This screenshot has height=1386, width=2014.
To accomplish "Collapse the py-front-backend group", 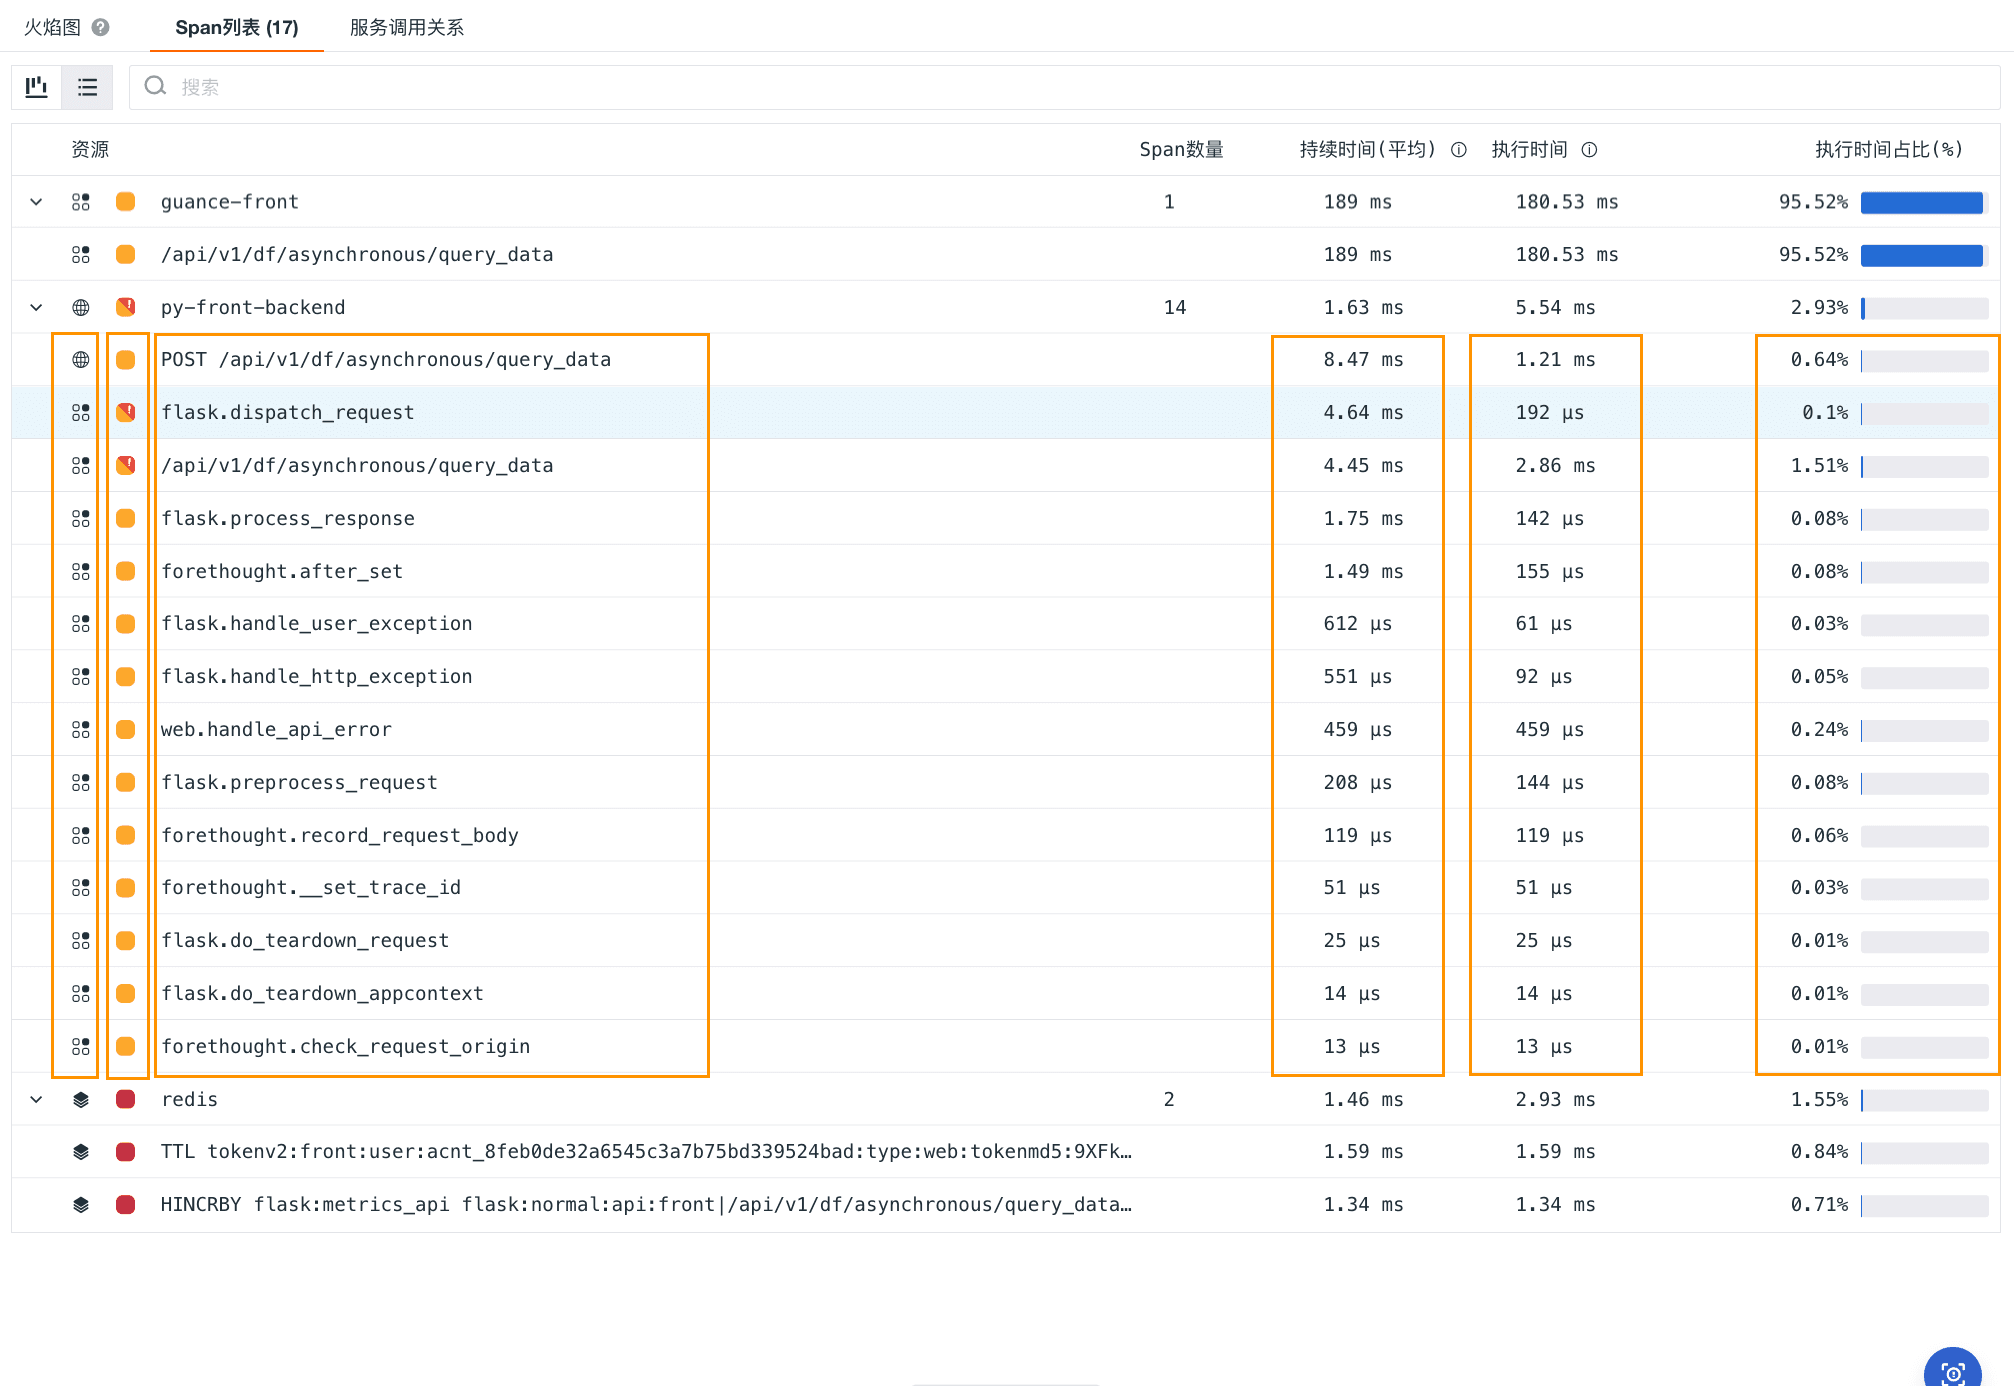I will (36, 307).
